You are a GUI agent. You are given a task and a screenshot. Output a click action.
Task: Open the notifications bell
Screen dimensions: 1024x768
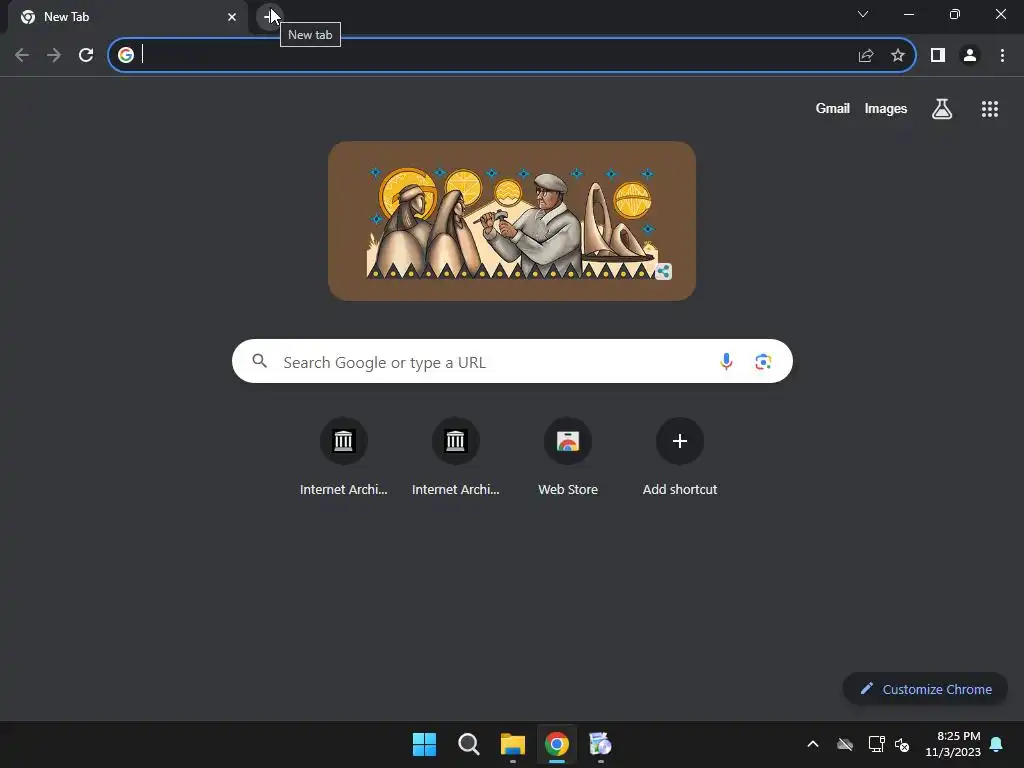(996, 744)
